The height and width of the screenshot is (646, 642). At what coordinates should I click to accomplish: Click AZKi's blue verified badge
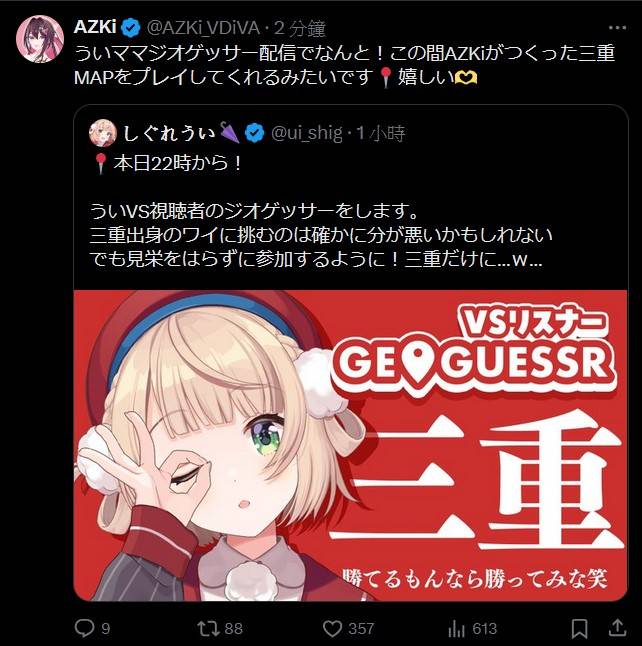[x=131, y=28]
